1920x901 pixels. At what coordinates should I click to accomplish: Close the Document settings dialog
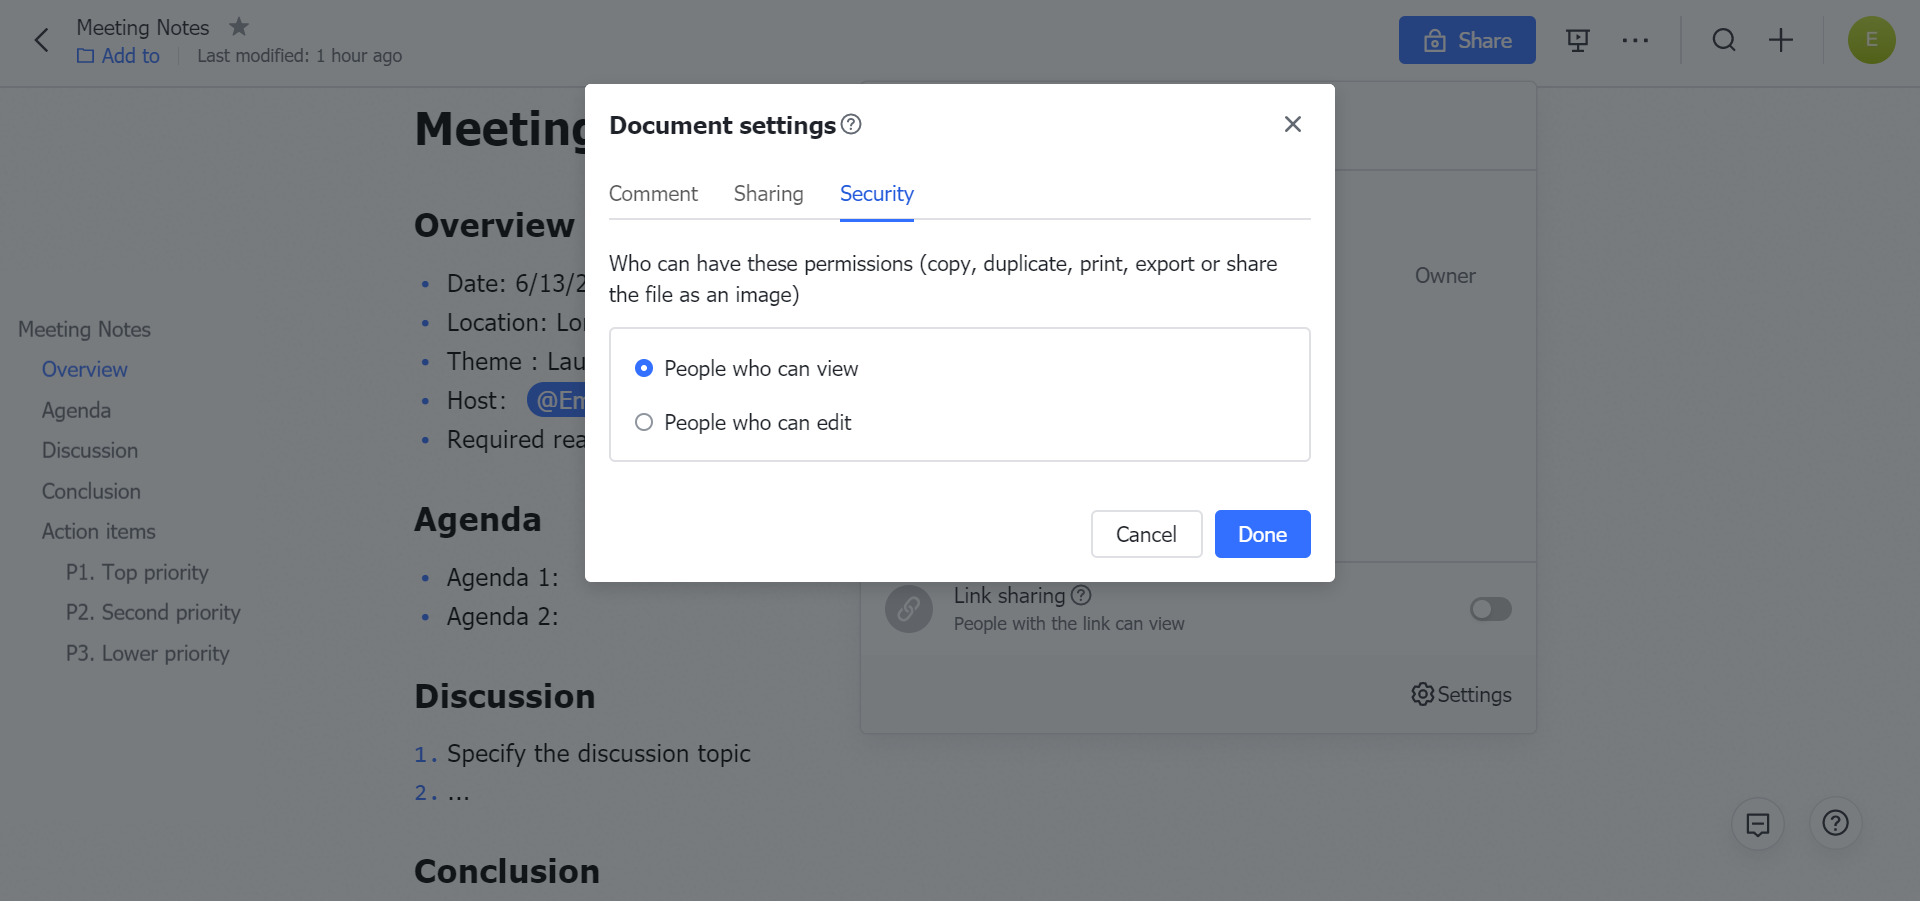[1292, 124]
